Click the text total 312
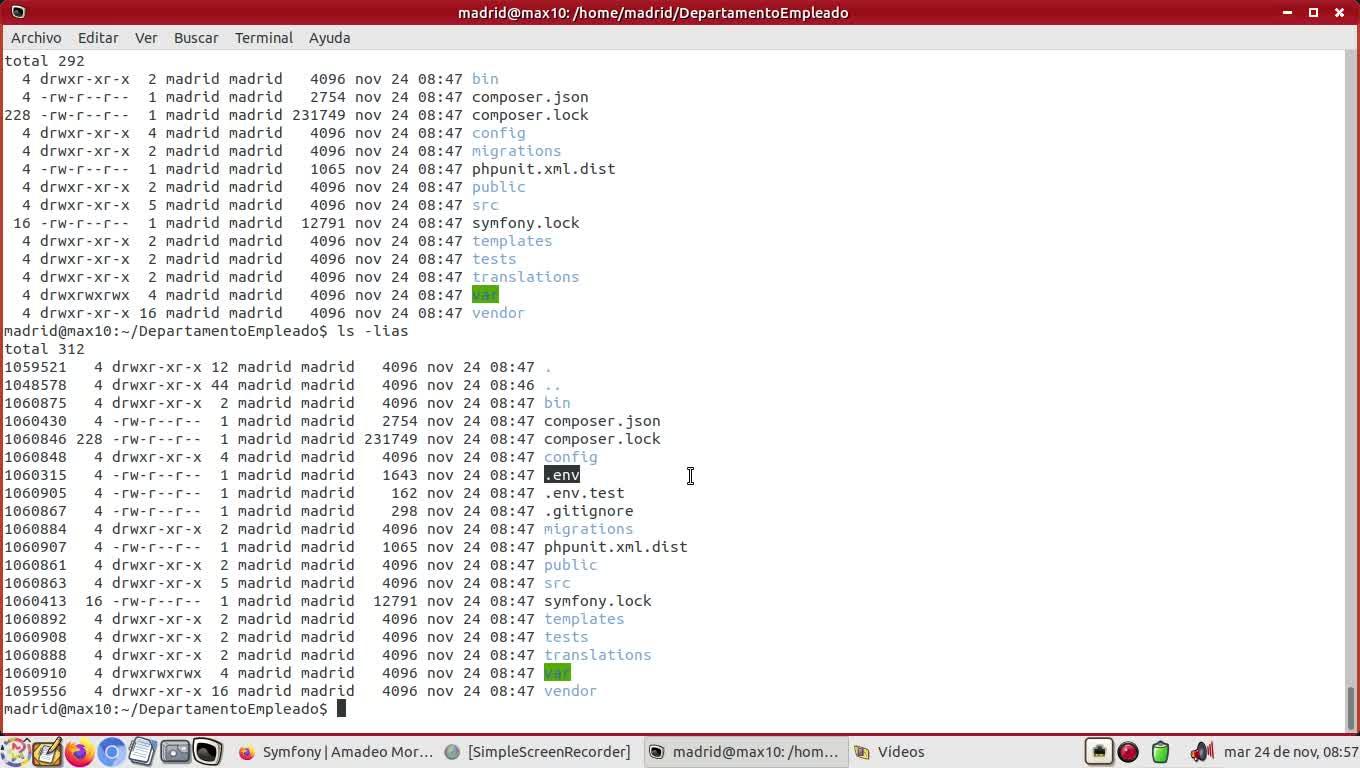 [44, 349]
